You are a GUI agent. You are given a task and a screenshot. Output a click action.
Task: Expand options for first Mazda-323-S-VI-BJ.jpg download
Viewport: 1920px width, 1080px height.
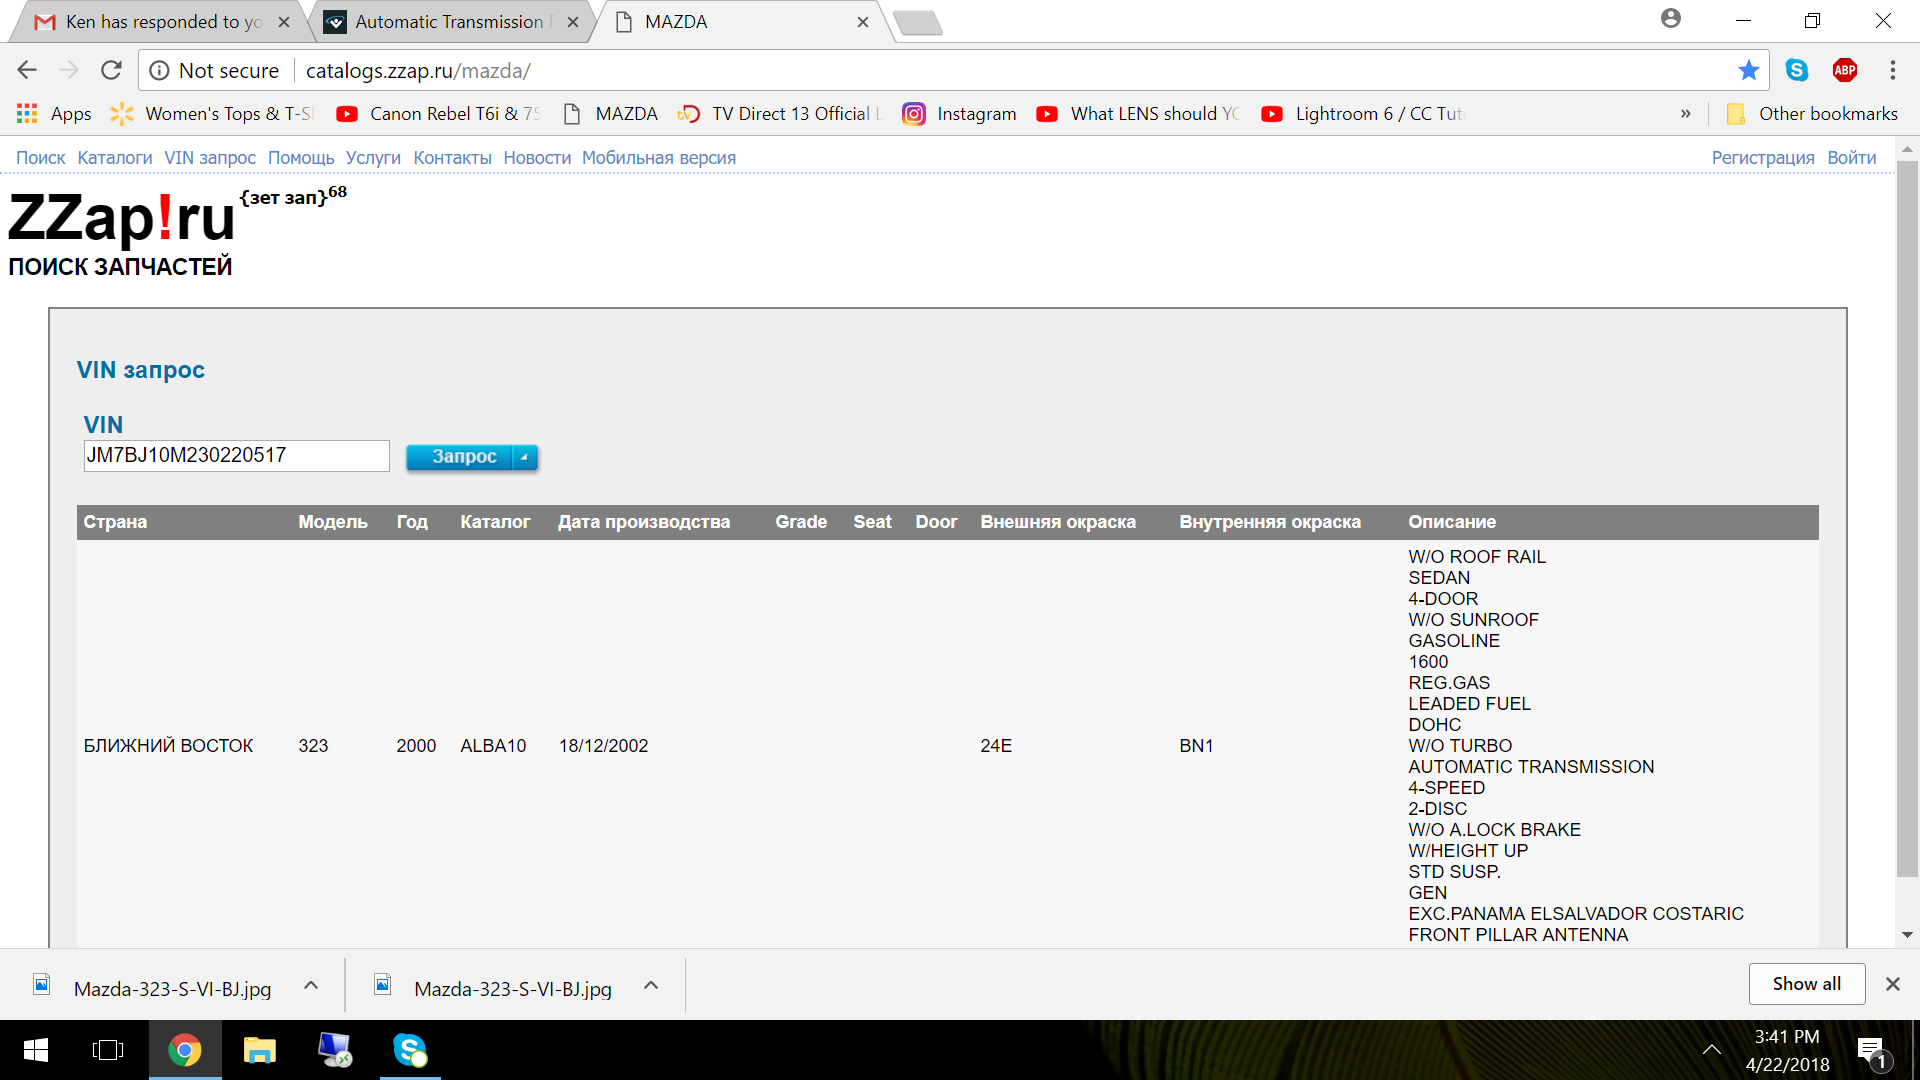[x=311, y=986]
